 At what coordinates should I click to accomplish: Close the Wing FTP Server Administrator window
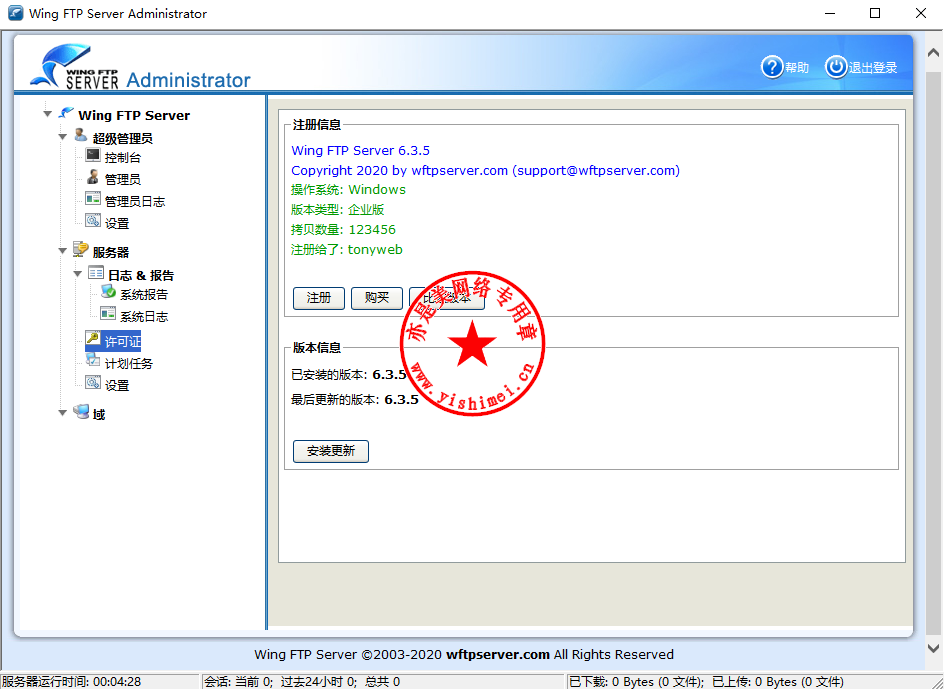pyautogui.click(x=921, y=13)
